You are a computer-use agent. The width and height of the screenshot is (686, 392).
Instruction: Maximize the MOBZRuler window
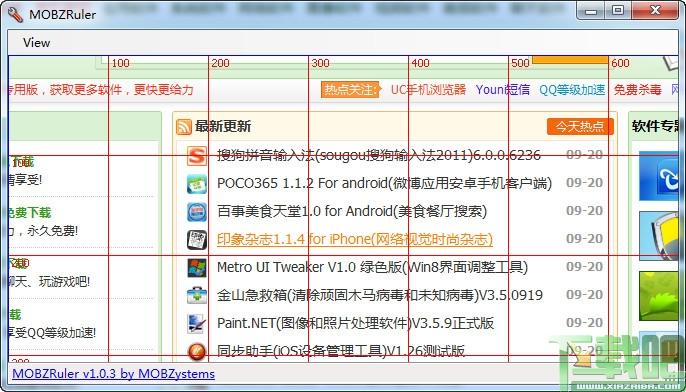[617, 10]
